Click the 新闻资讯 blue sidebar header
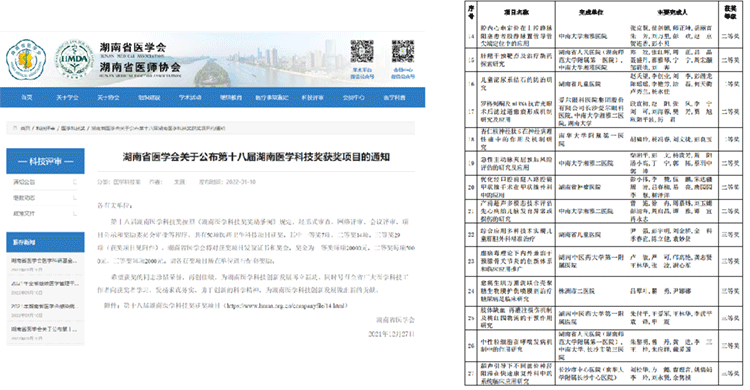The height and width of the screenshot is (390, 750). (45, 242)
